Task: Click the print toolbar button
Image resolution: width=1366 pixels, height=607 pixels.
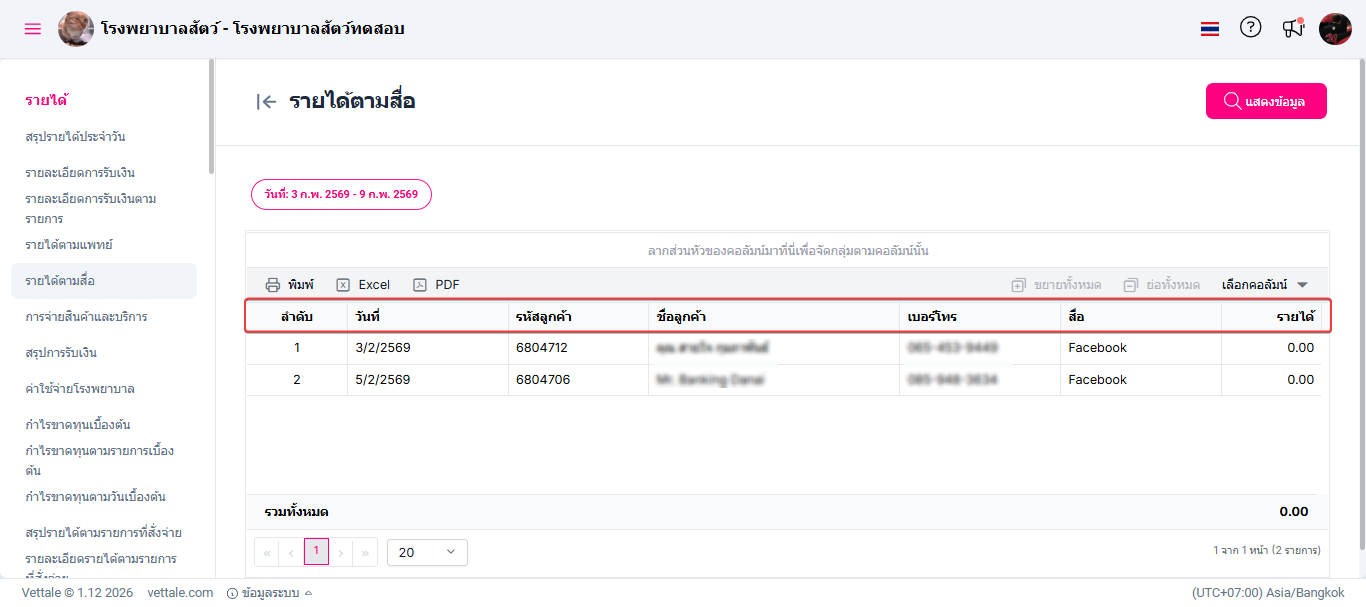Action: [x=290, y=285]
